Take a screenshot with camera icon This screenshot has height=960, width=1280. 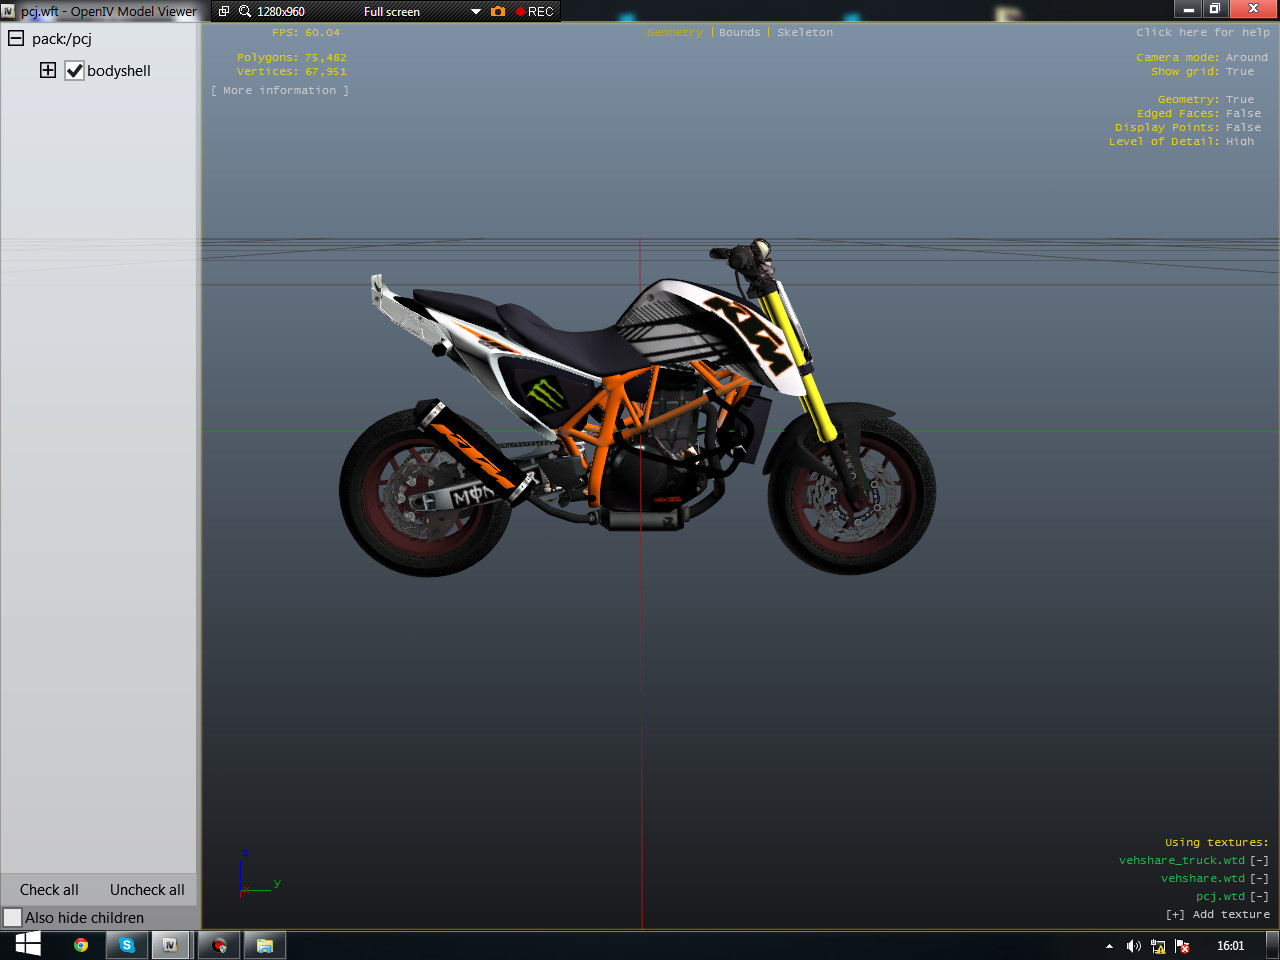point(498,11)
